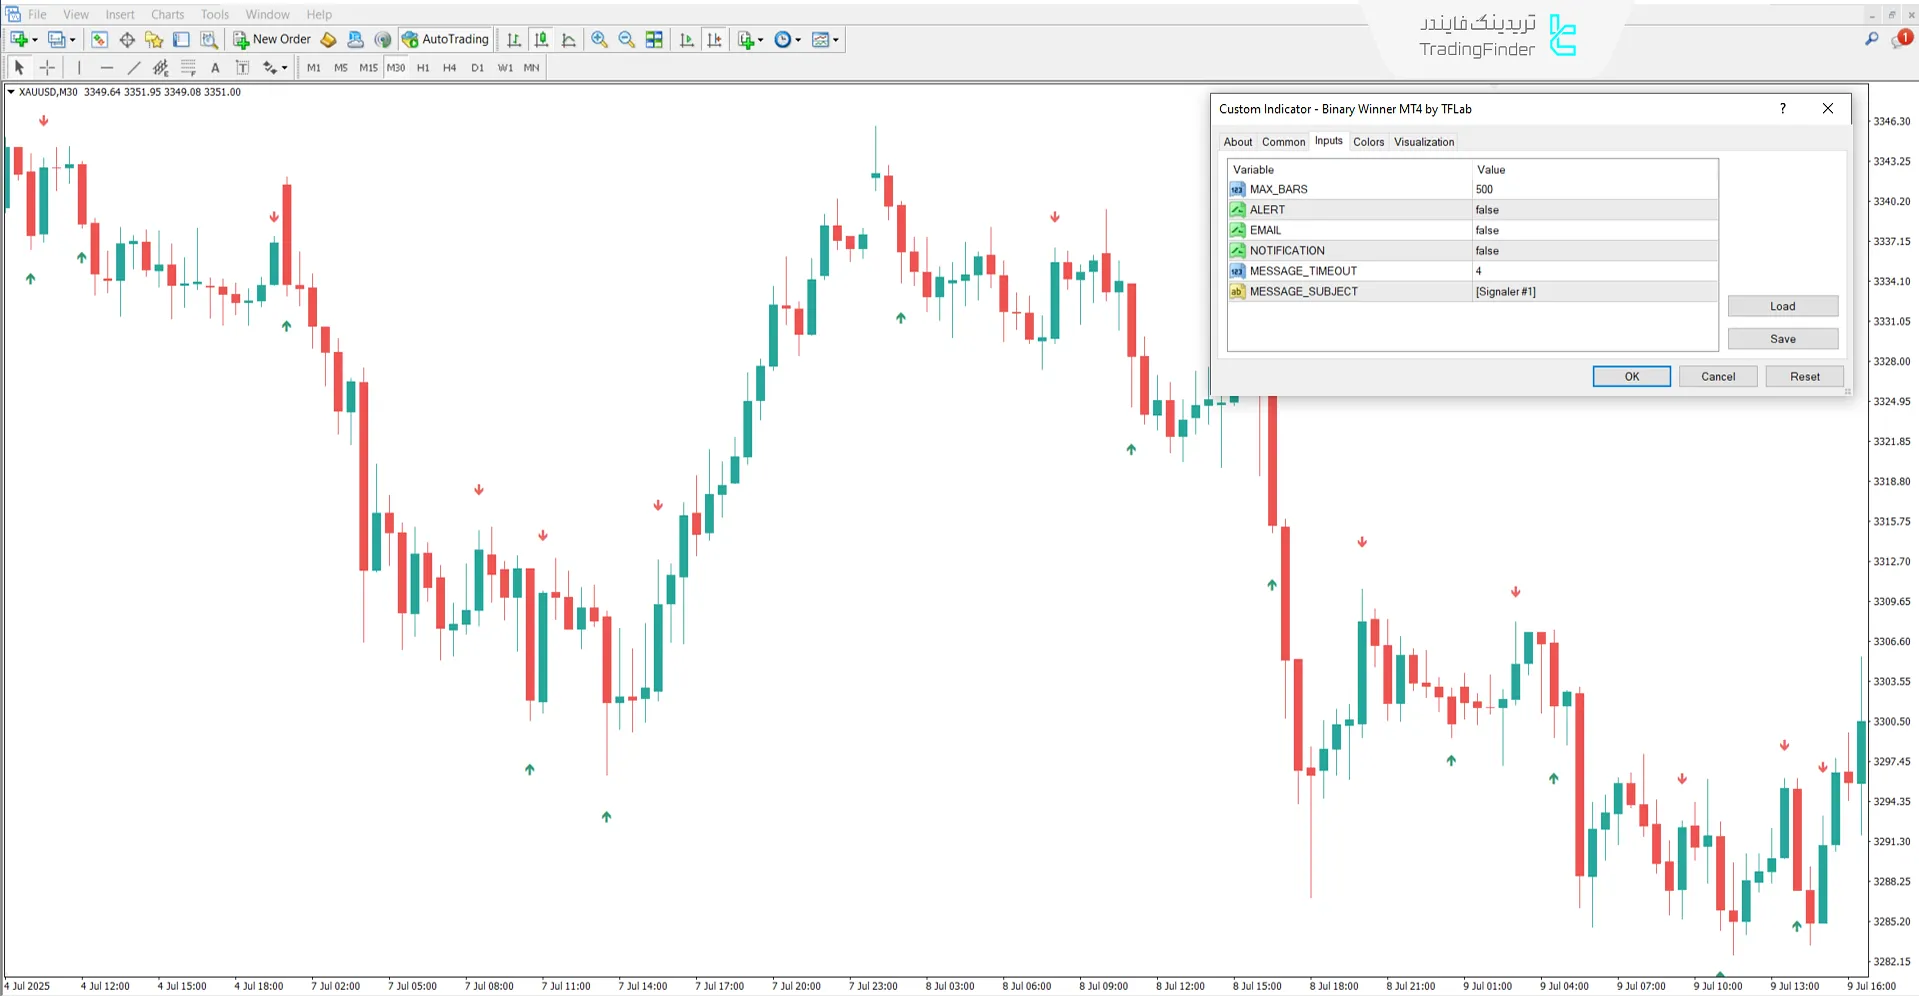Open the Charts menu

tap(167, 14)
